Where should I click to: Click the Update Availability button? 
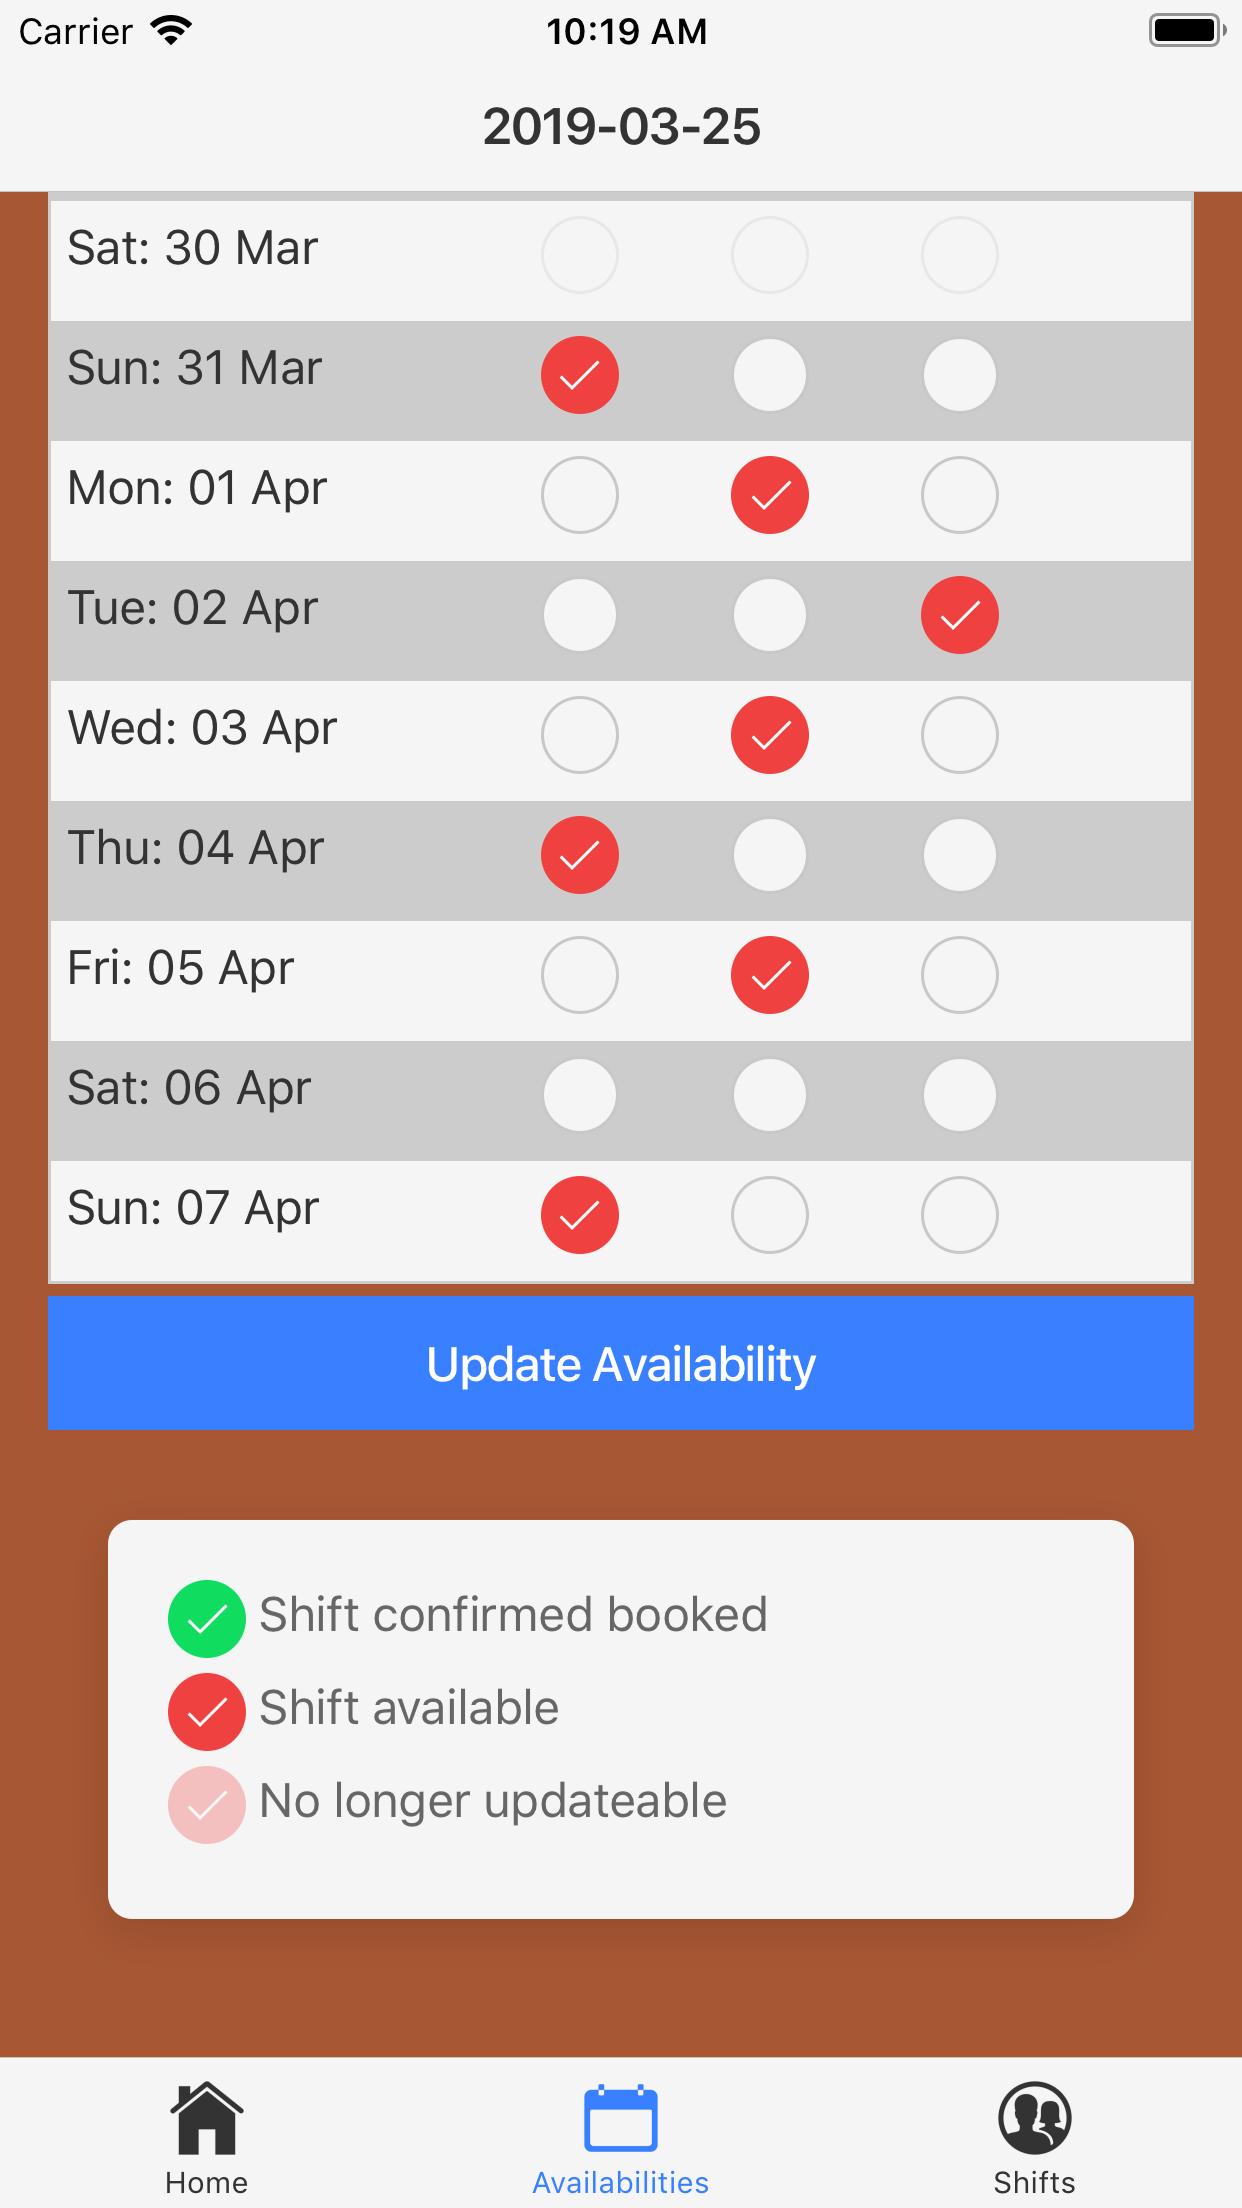pyautogui.click(x=621, y=1363)
